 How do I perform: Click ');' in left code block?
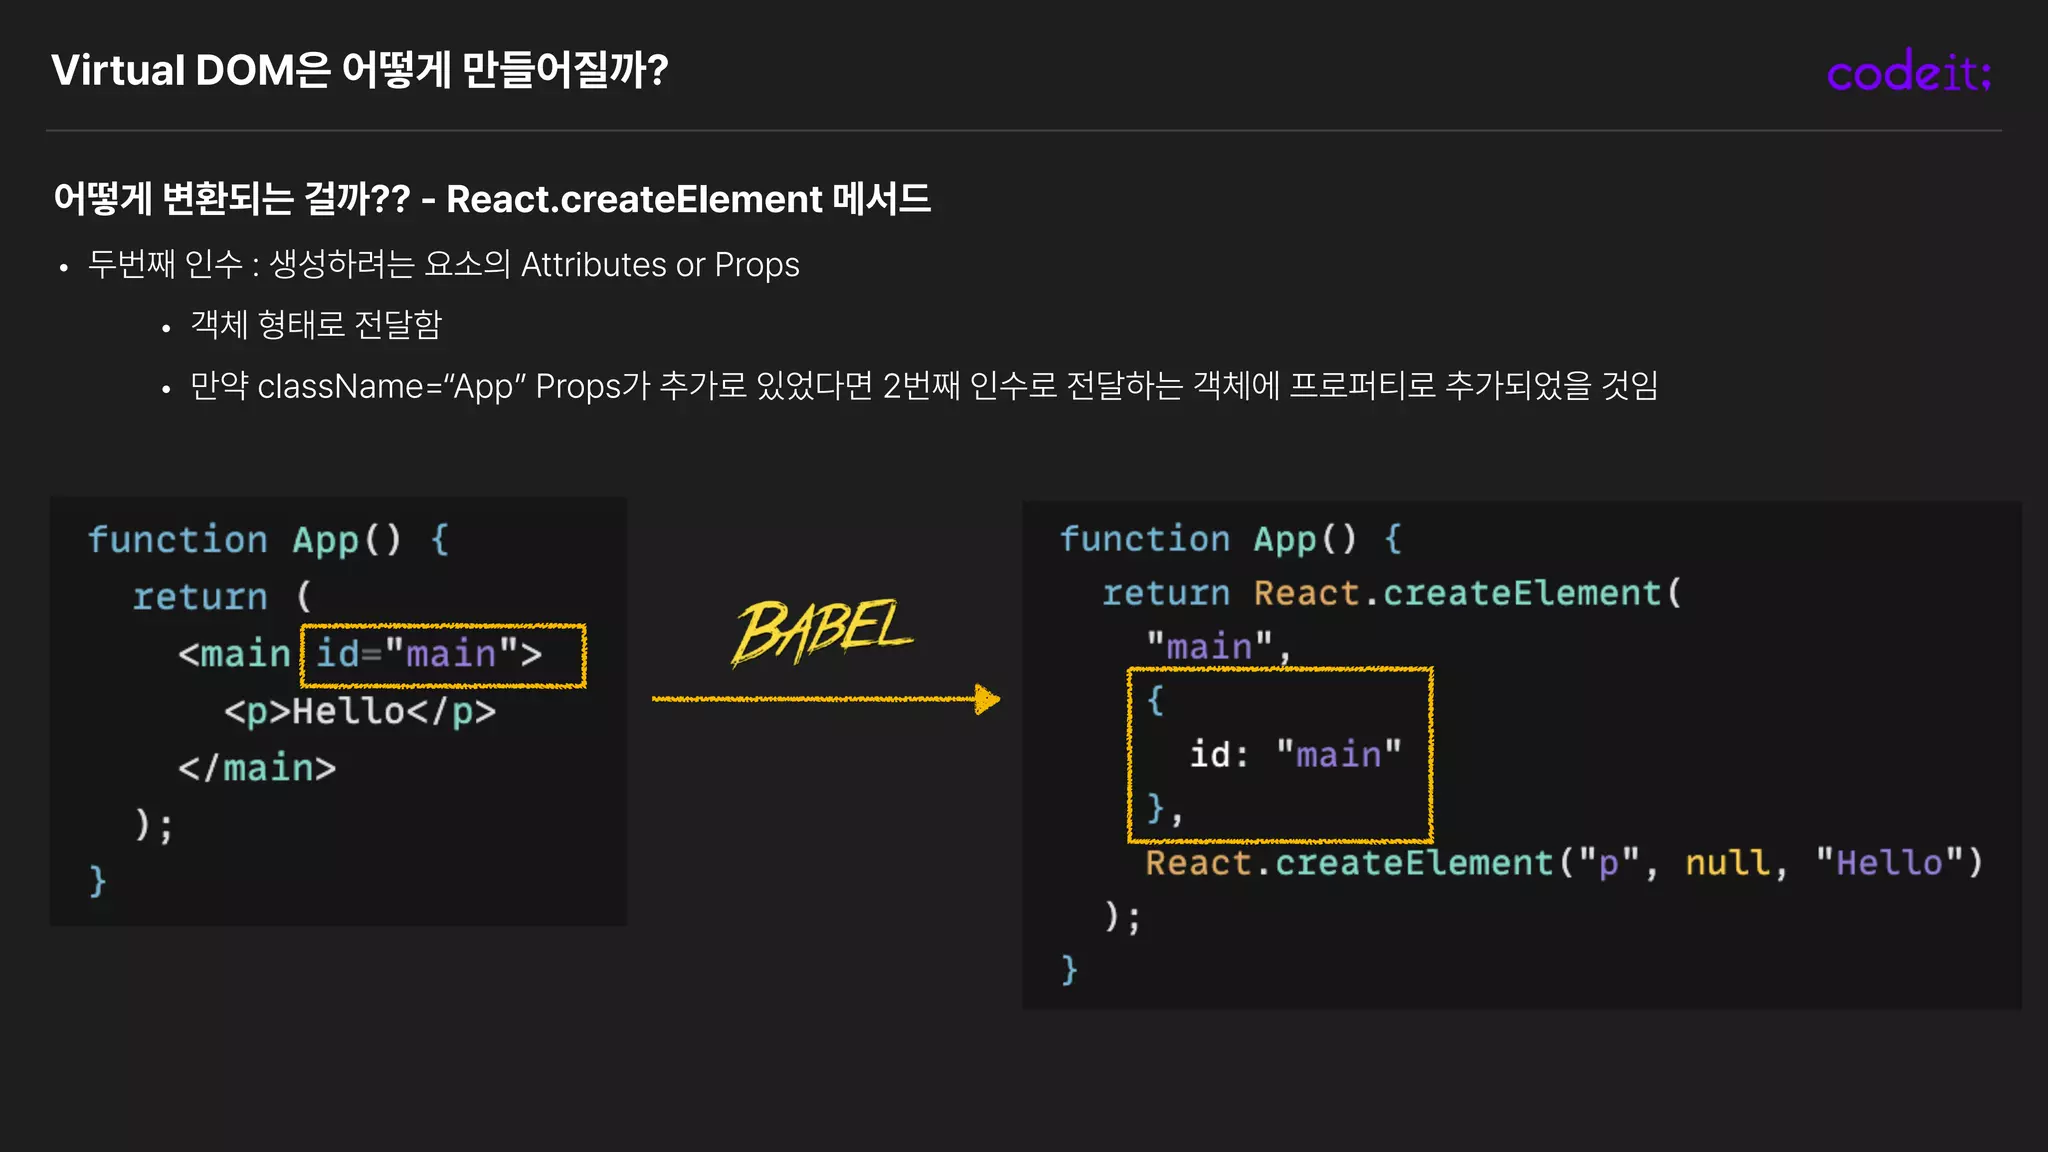click(x=154, y=826)
